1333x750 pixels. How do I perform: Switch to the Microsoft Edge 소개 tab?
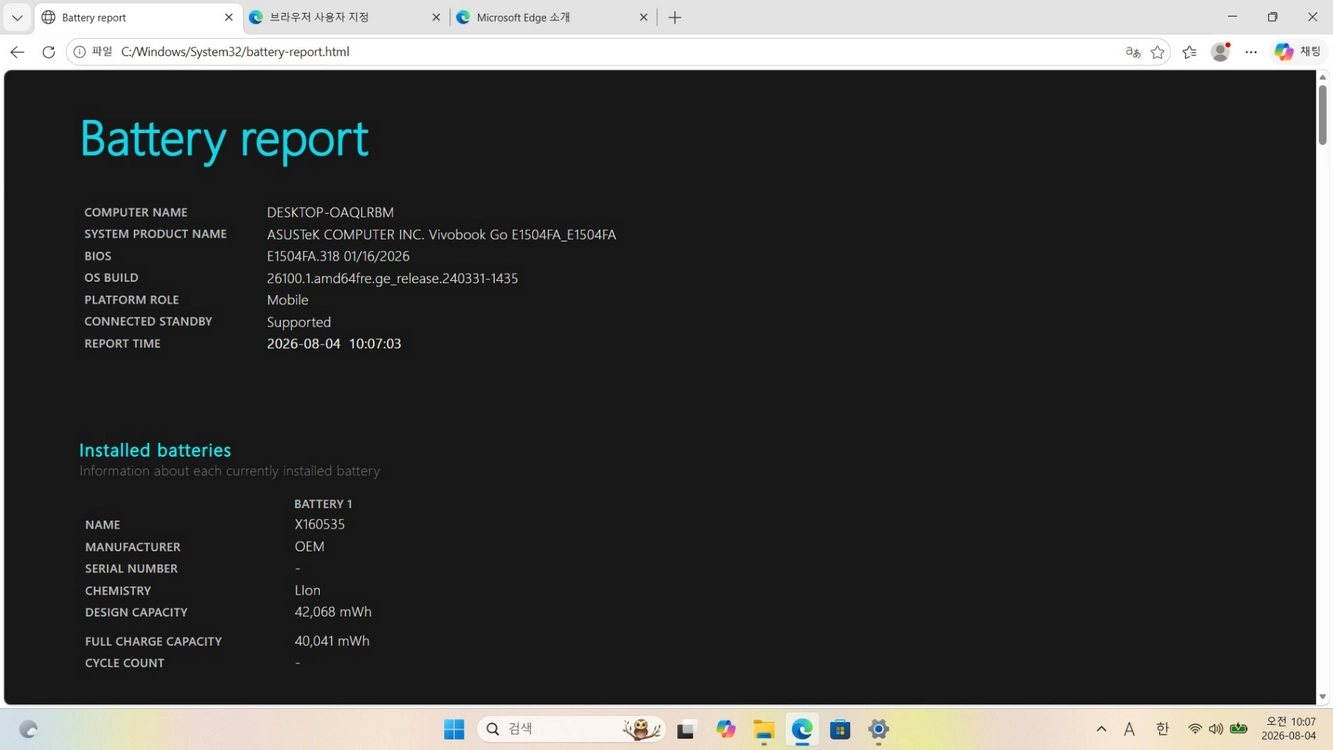[553, 17]
